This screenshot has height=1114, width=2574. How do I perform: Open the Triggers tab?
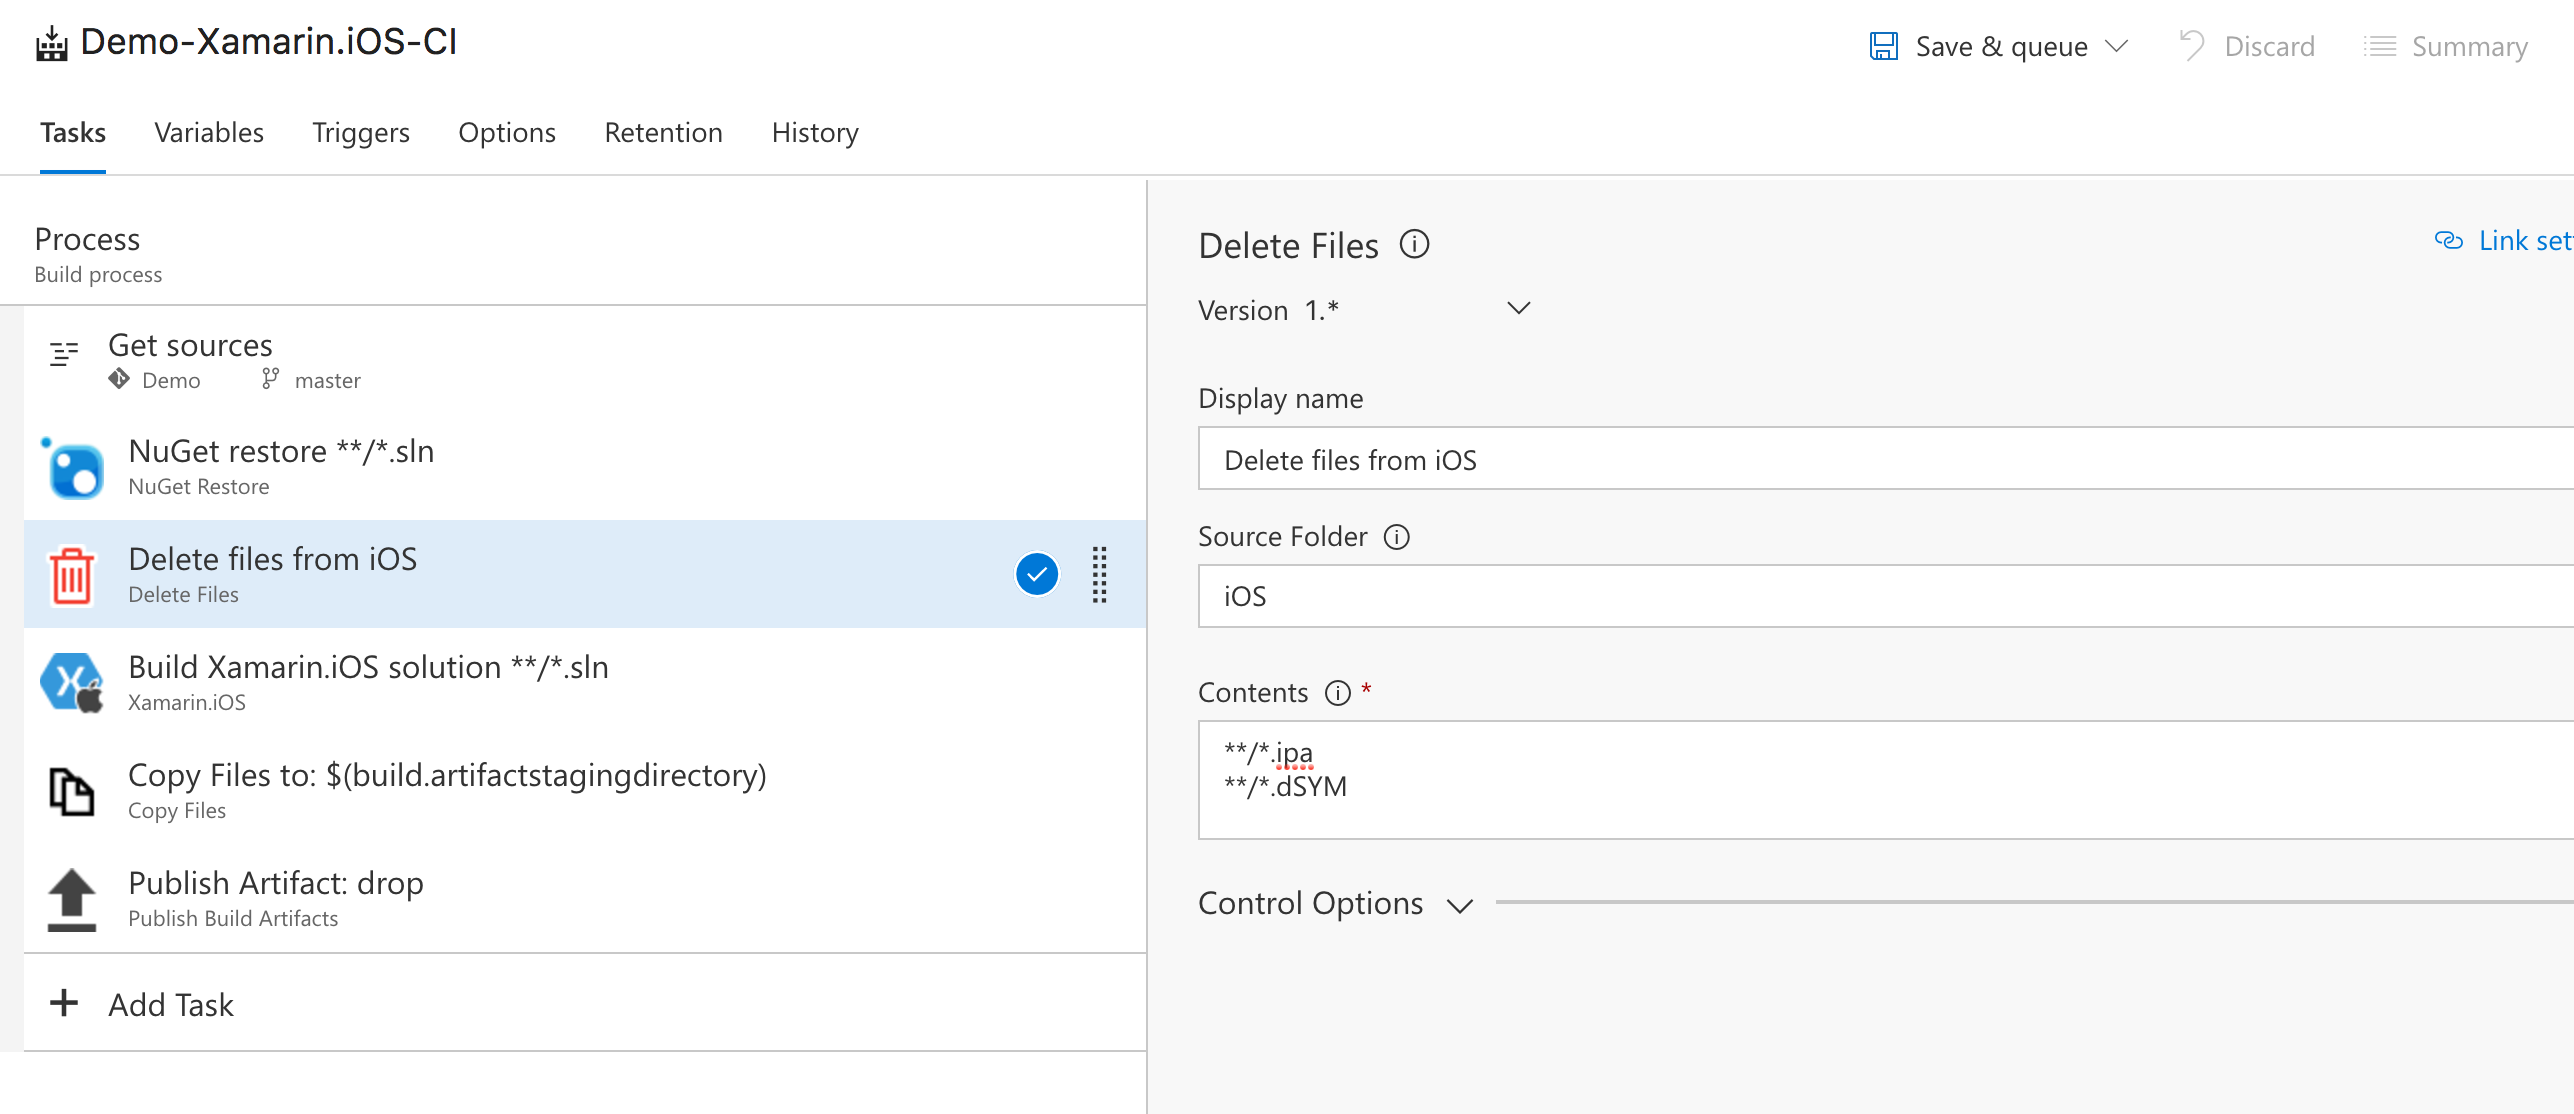click(x=361, y=132)
